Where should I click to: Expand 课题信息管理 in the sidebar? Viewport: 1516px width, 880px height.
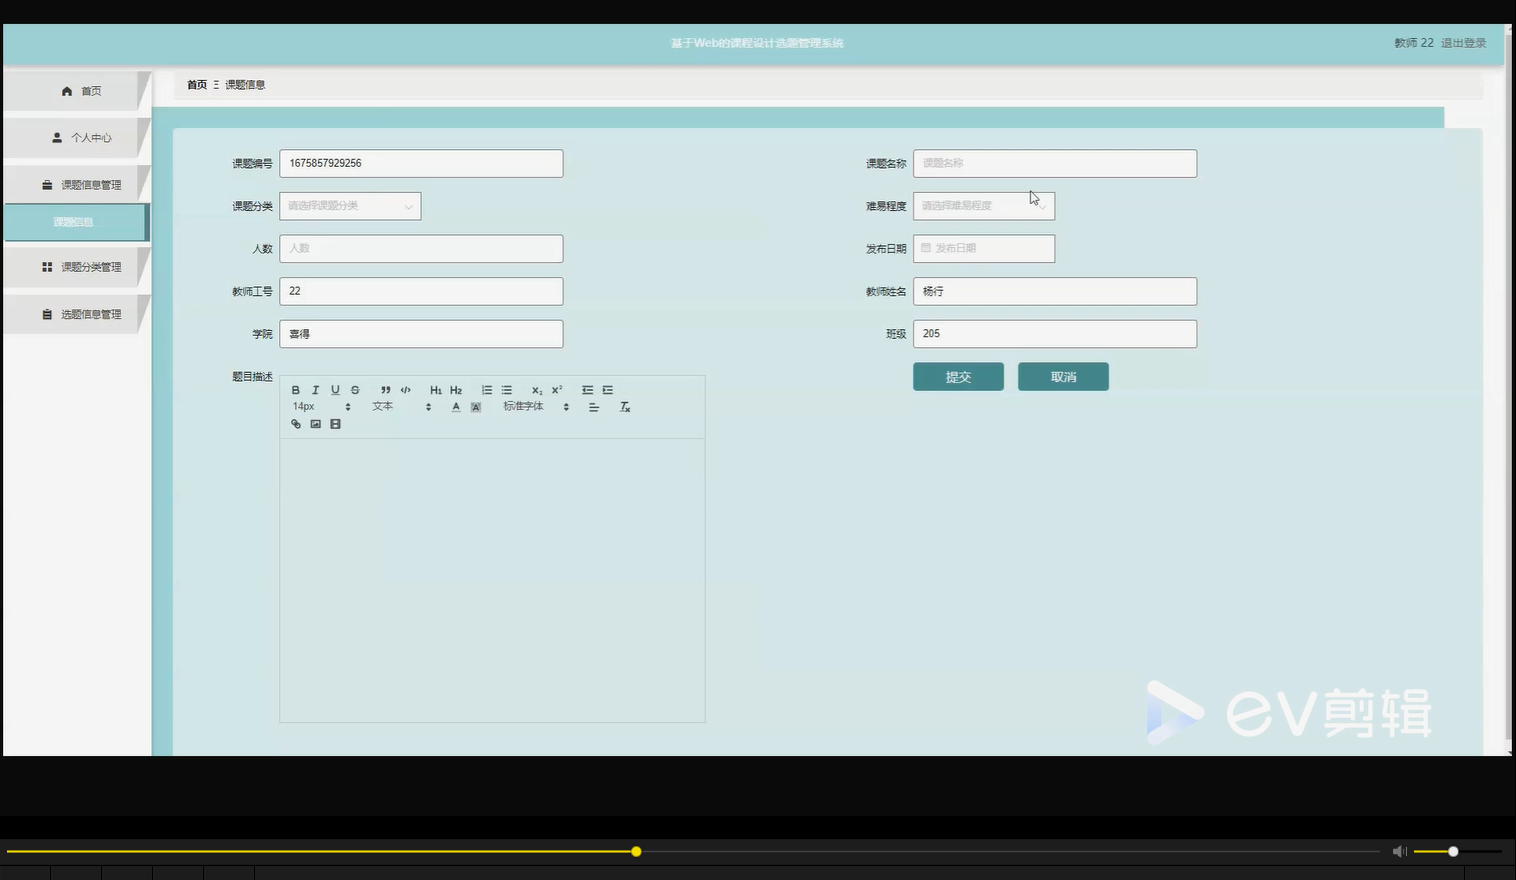point(76,185)
